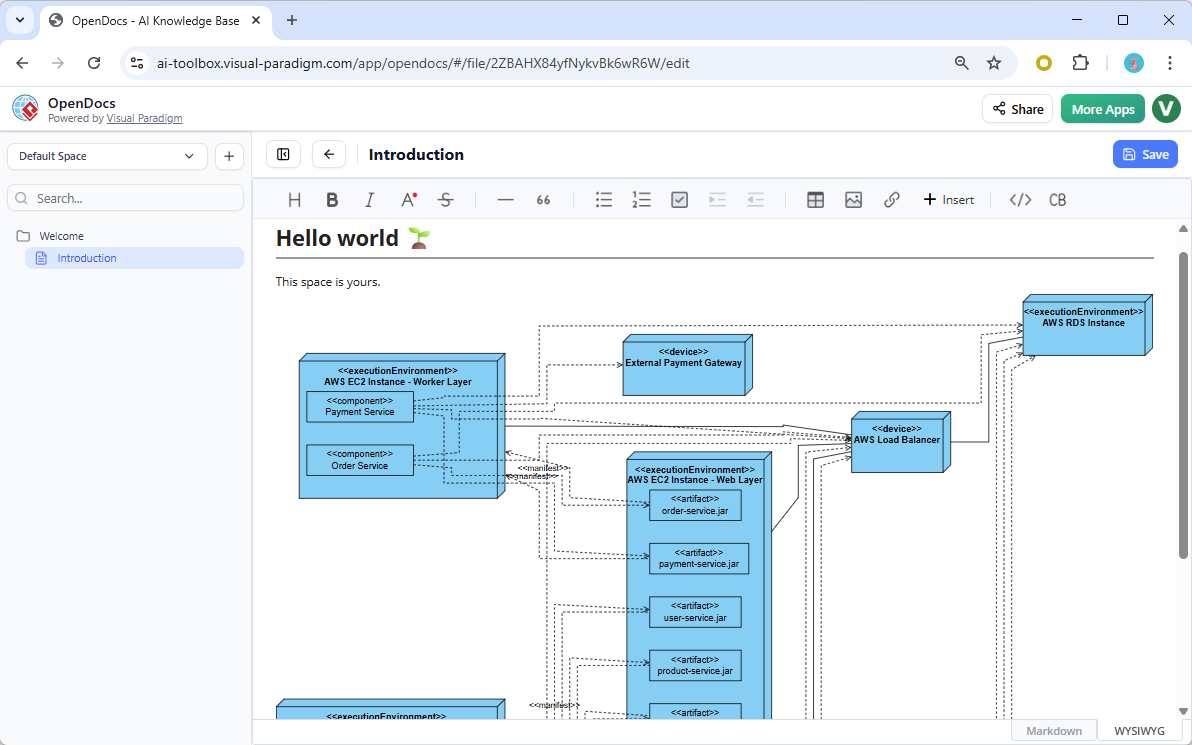1192x745 pixels.
Task: Insert an inline code snippet
Action: [1019, 199]
